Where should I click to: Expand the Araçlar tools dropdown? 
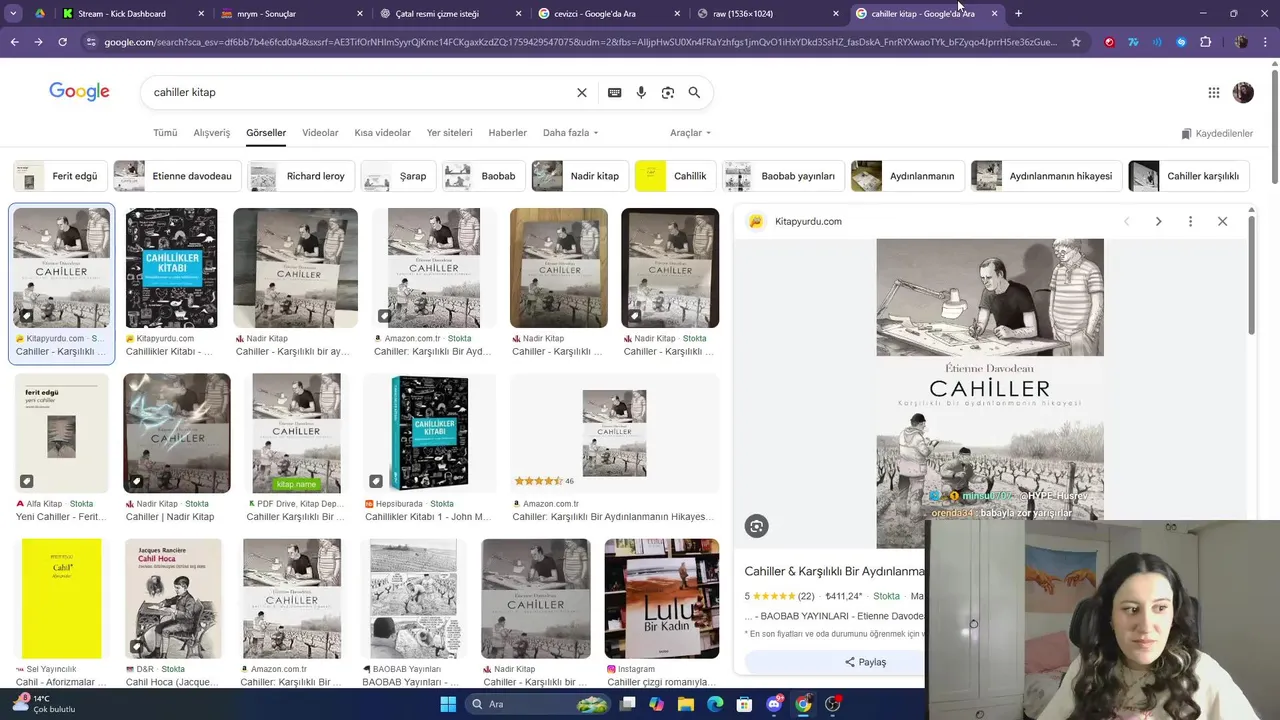[x=690, y=132]
